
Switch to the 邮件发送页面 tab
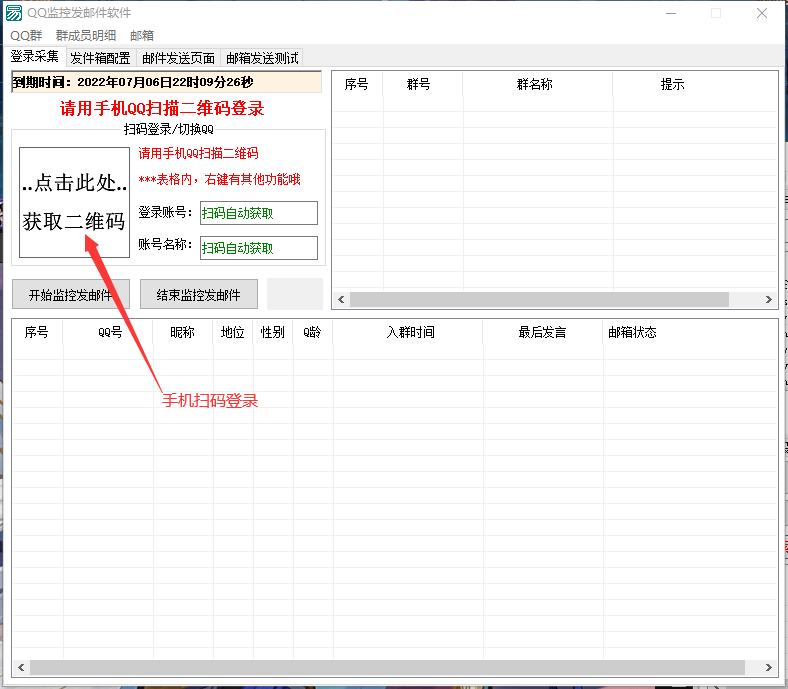178,58
